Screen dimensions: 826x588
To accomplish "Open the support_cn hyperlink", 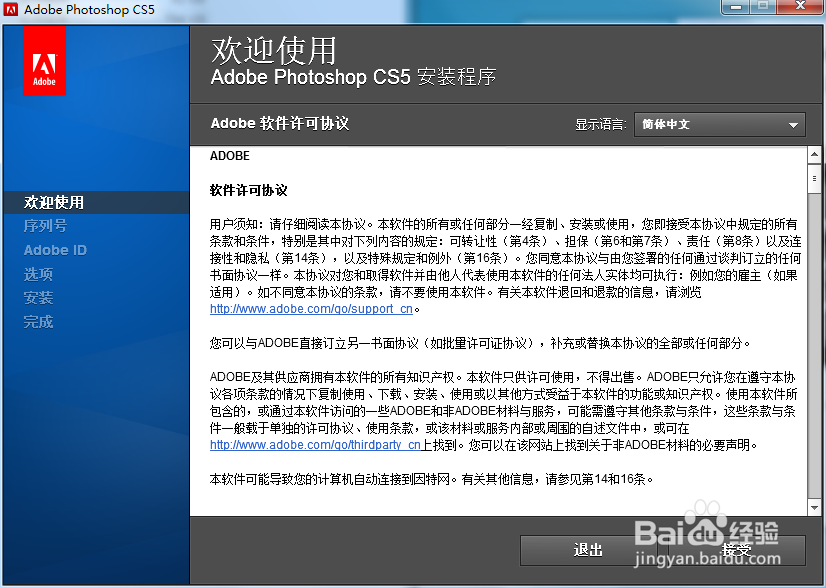I will (311, 309).
